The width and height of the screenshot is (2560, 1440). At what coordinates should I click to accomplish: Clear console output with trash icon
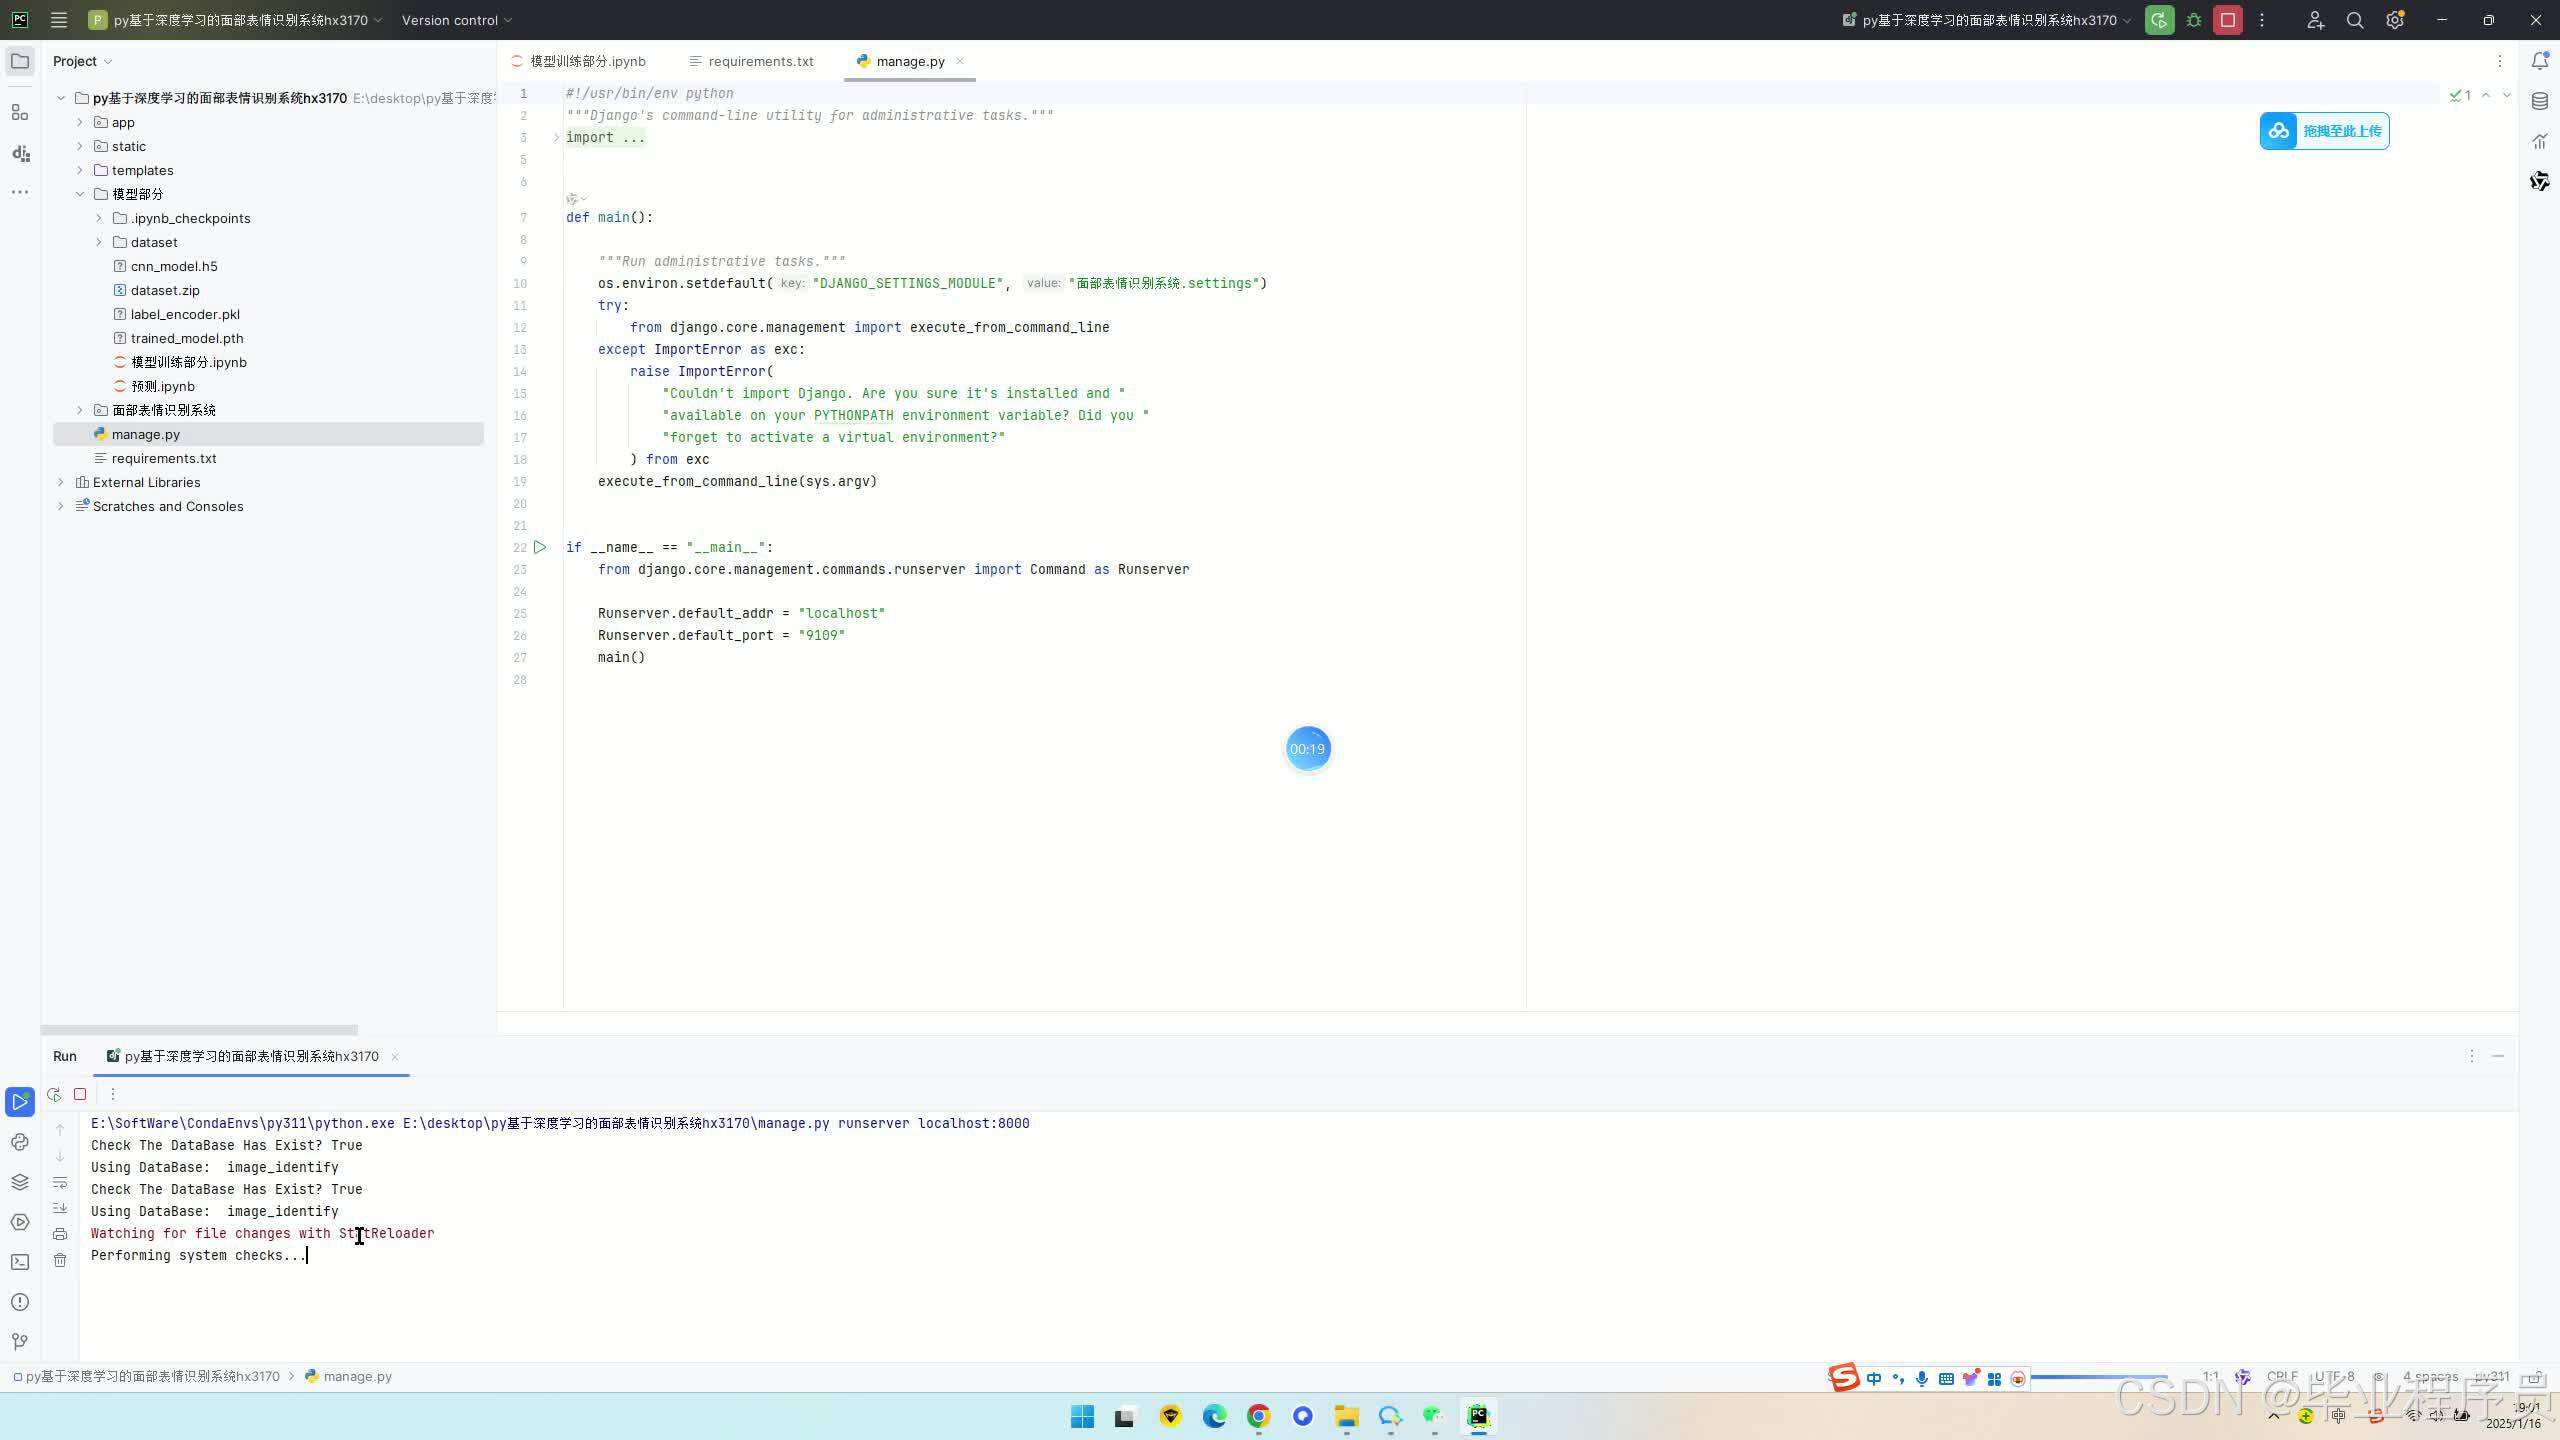pyautogui.click(x=60, y=1260)
